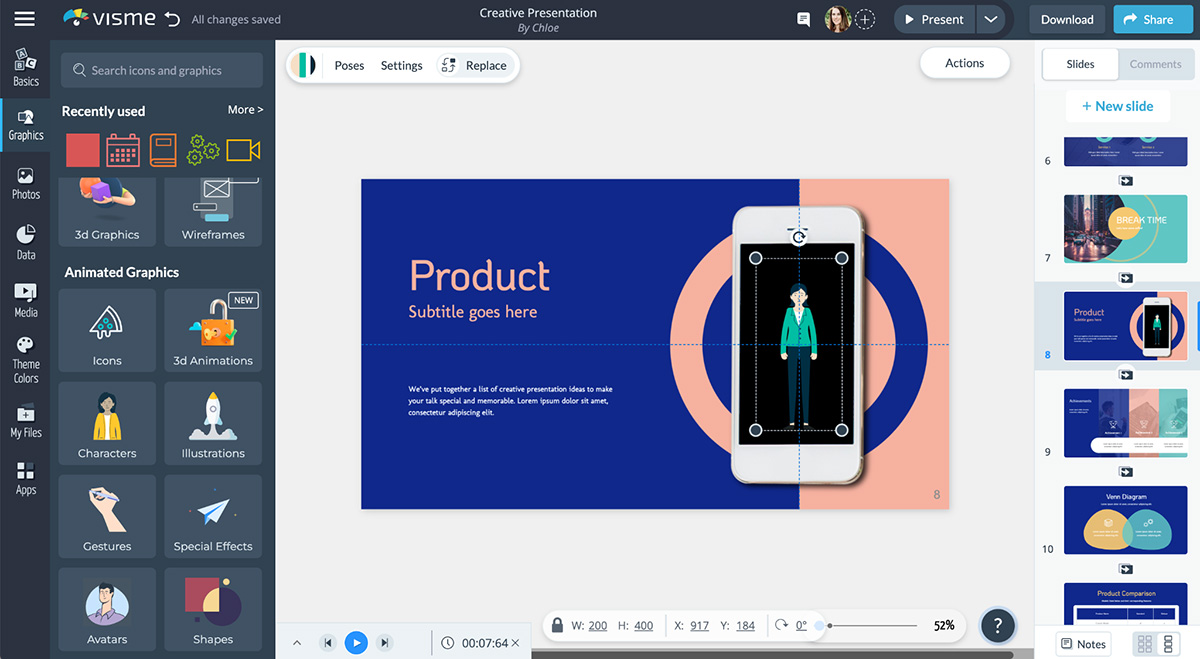The width and height of the screenshot is (1200, 659).
Task: Select the yellow video camera icon
Action: point(243,150)
